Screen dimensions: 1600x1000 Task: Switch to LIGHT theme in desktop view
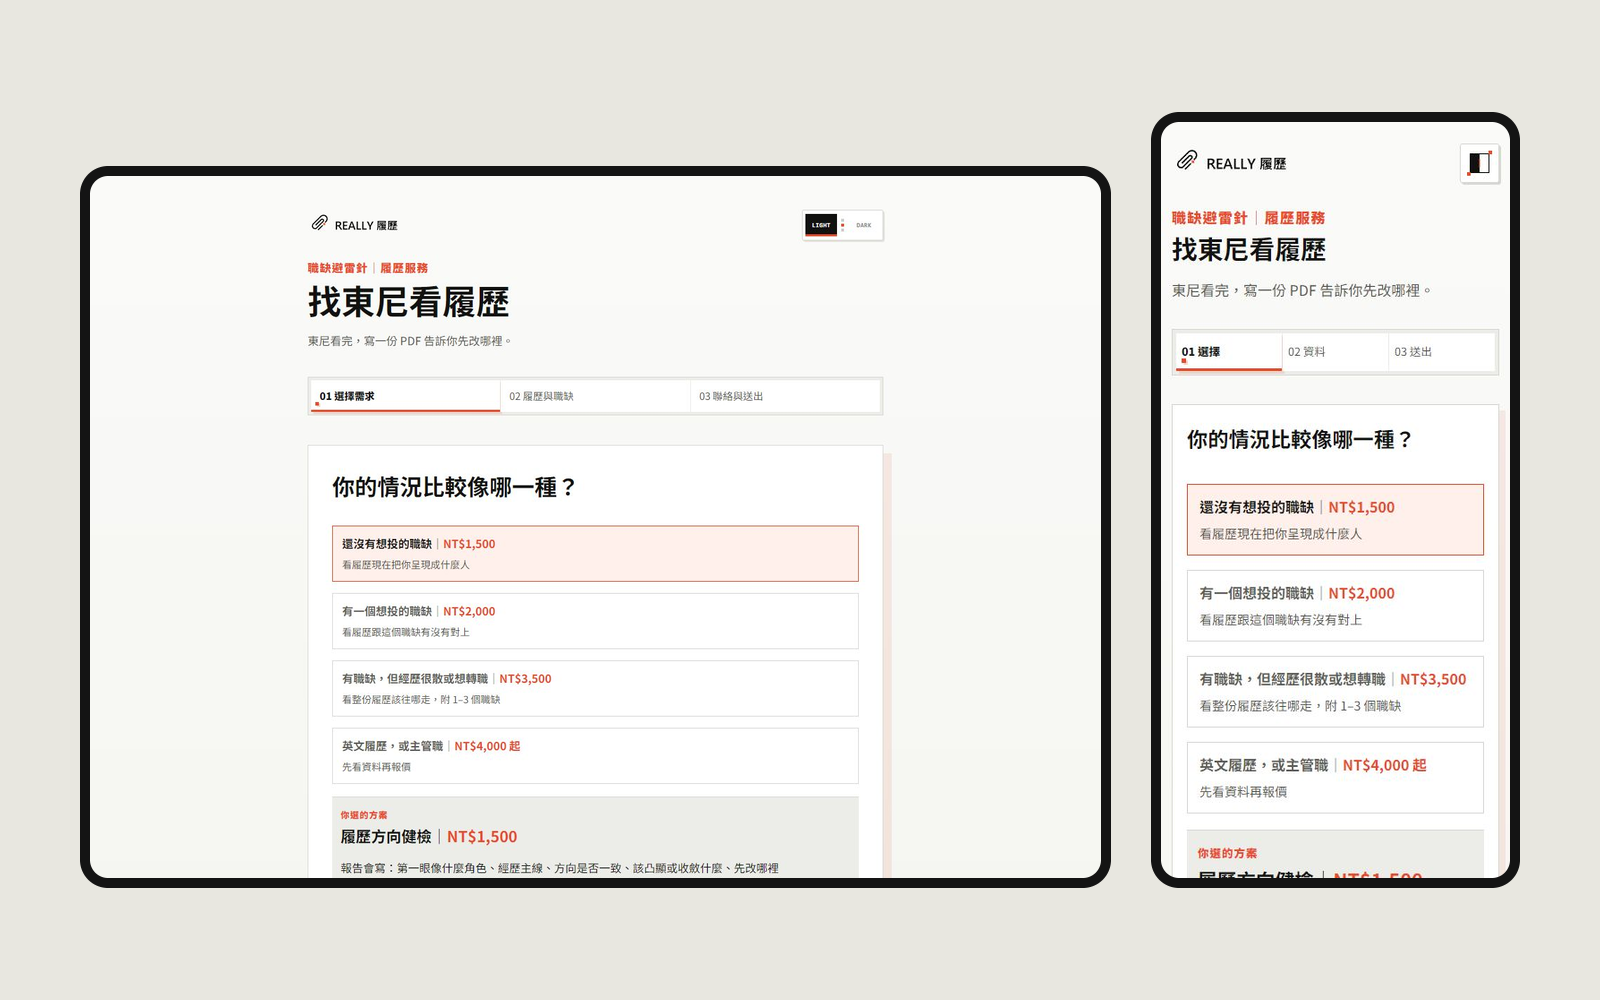click(x=821, y=225)
